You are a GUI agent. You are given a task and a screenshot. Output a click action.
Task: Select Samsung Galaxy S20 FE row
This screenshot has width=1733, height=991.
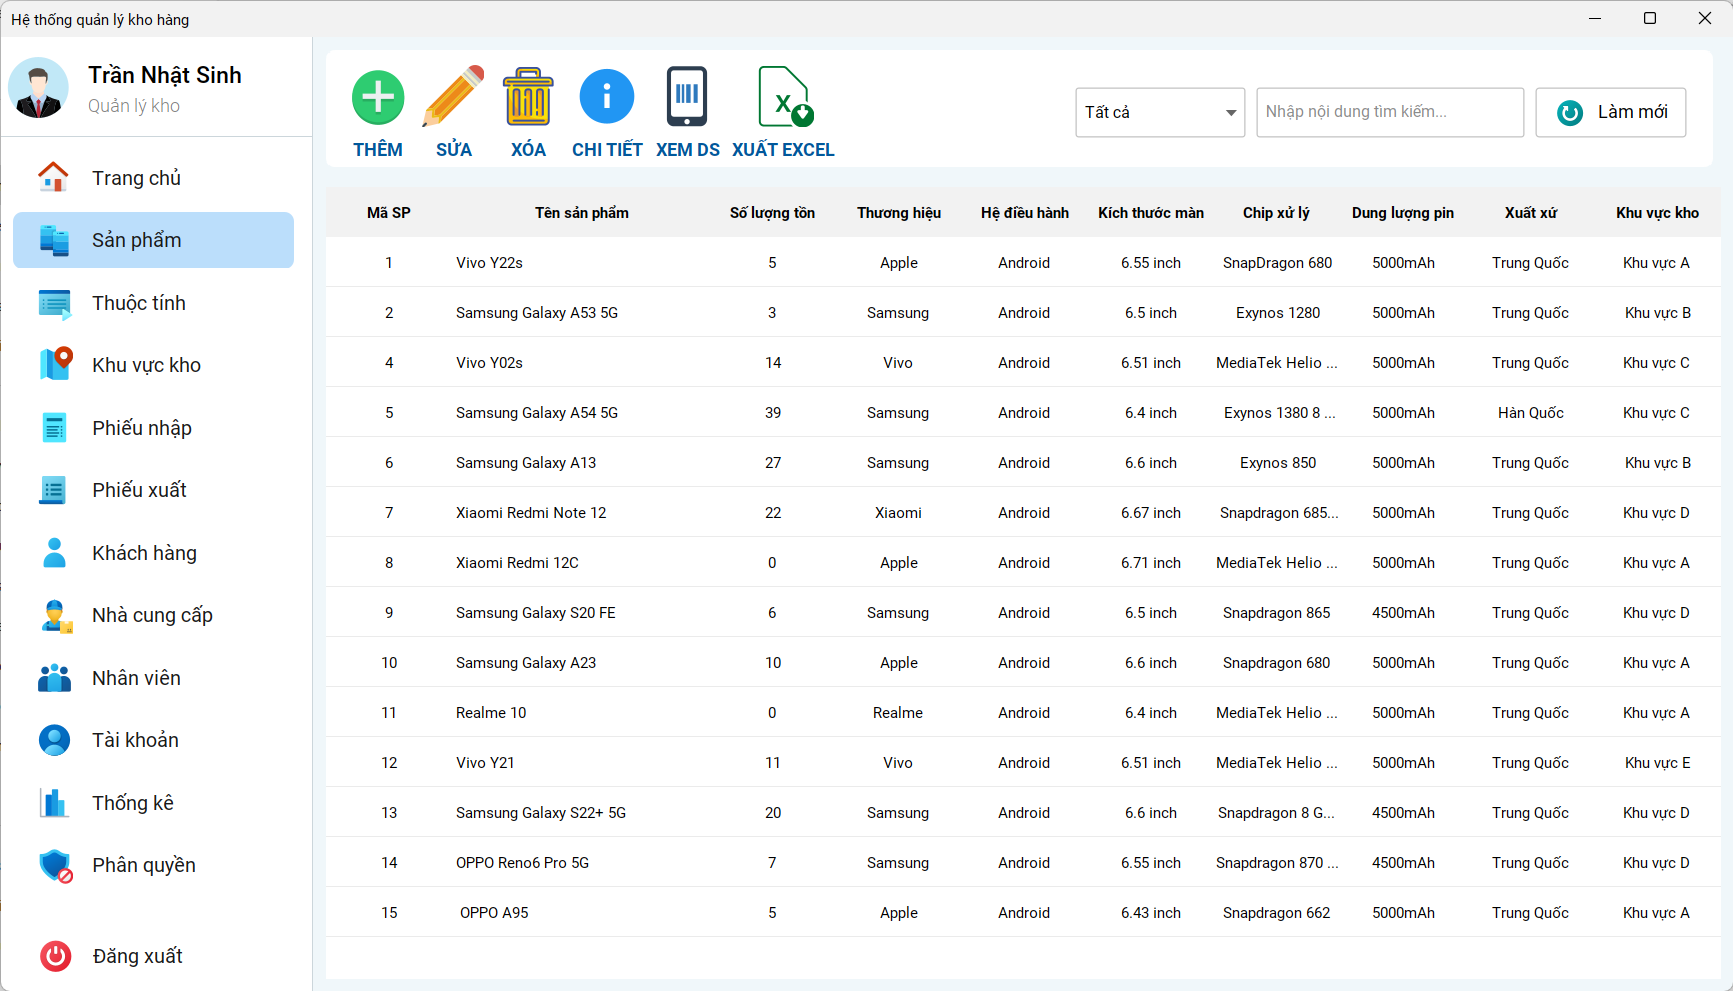click(x=1023, y=613)
